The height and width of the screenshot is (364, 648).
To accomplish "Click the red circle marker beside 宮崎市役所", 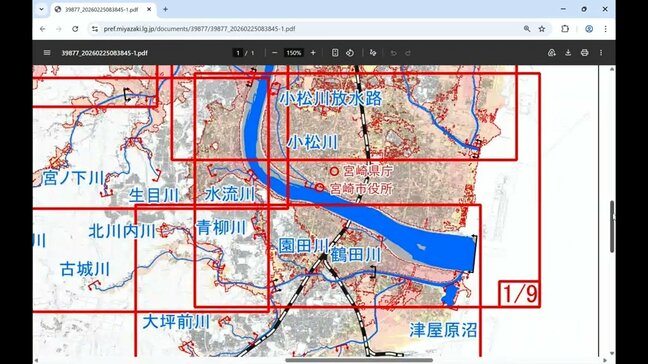I will click(319, 188).
